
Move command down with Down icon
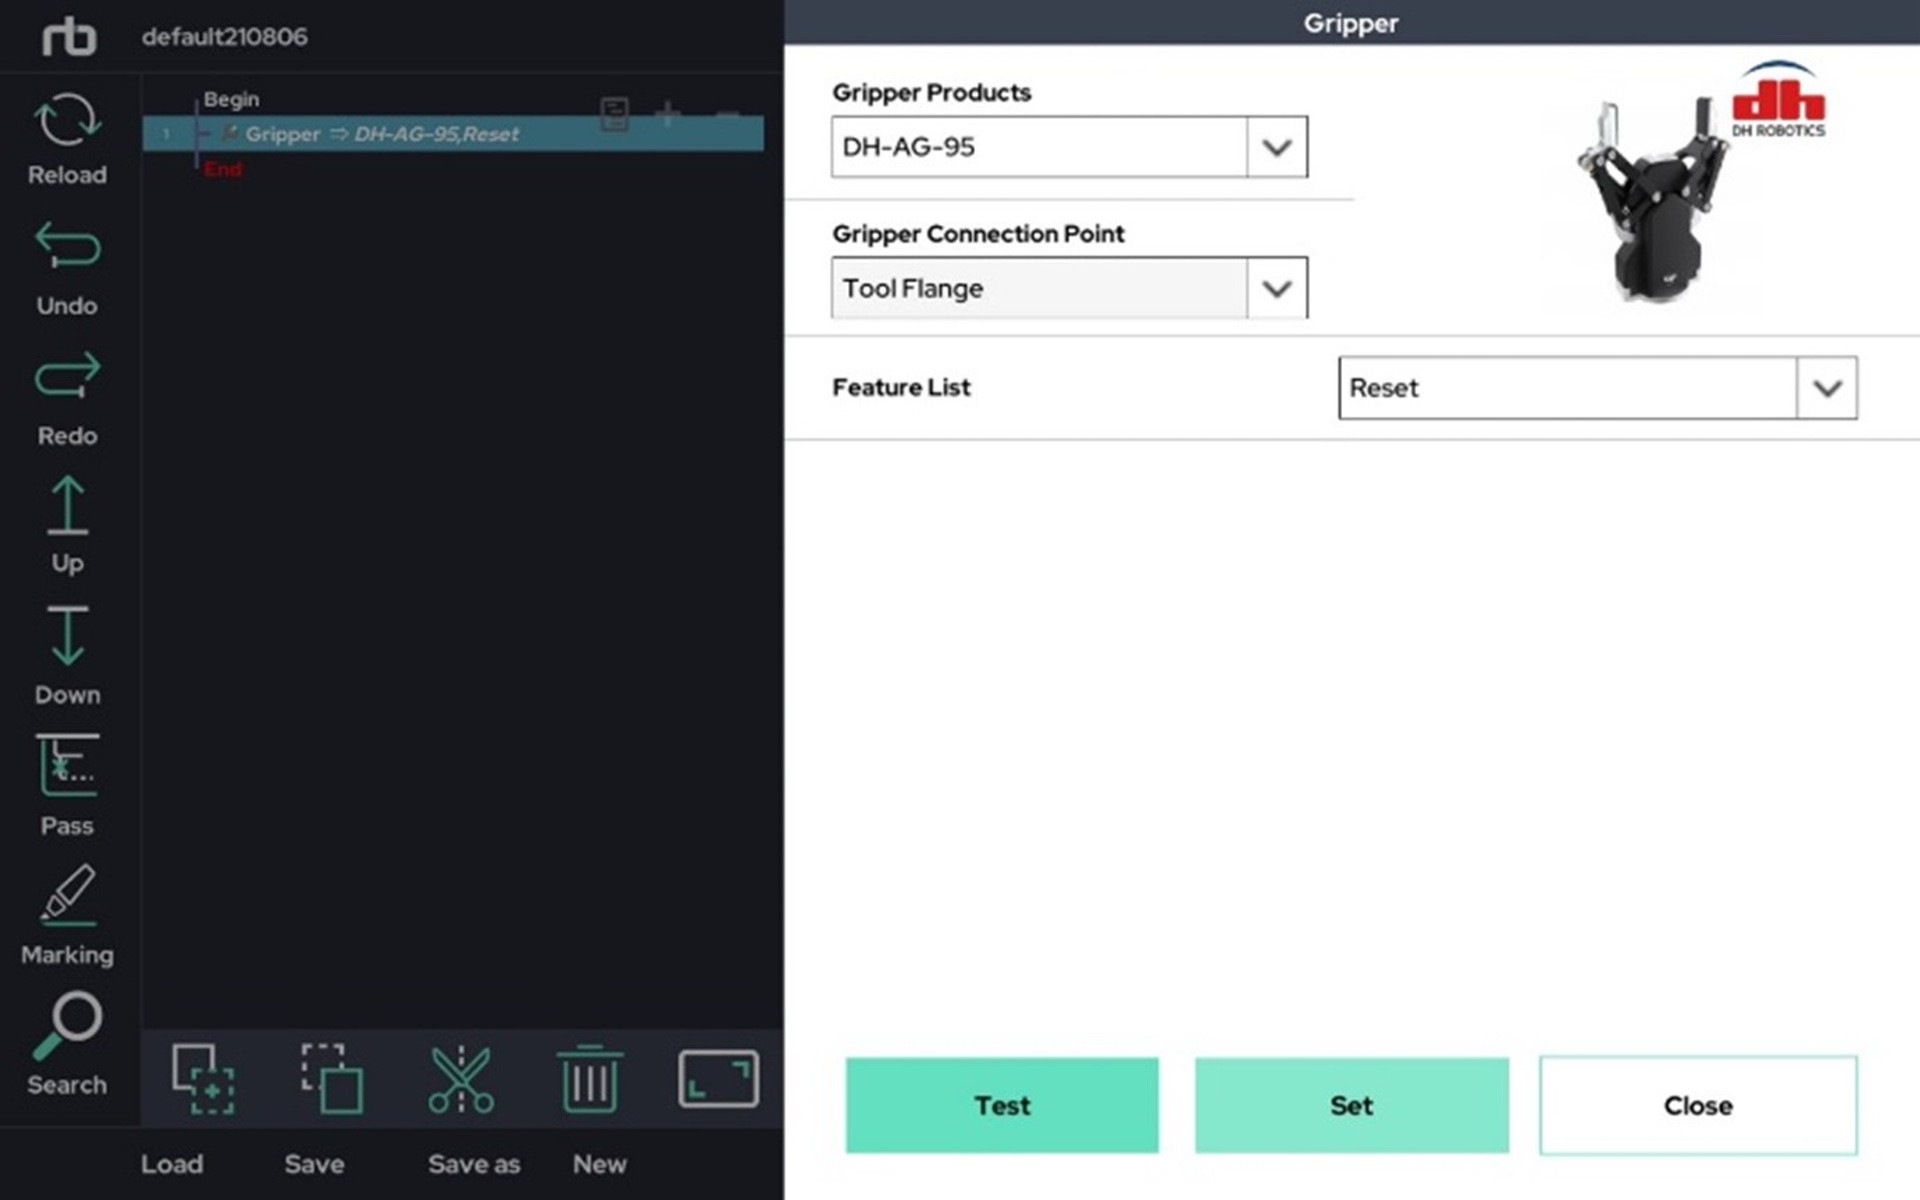[x=67, y=636]
